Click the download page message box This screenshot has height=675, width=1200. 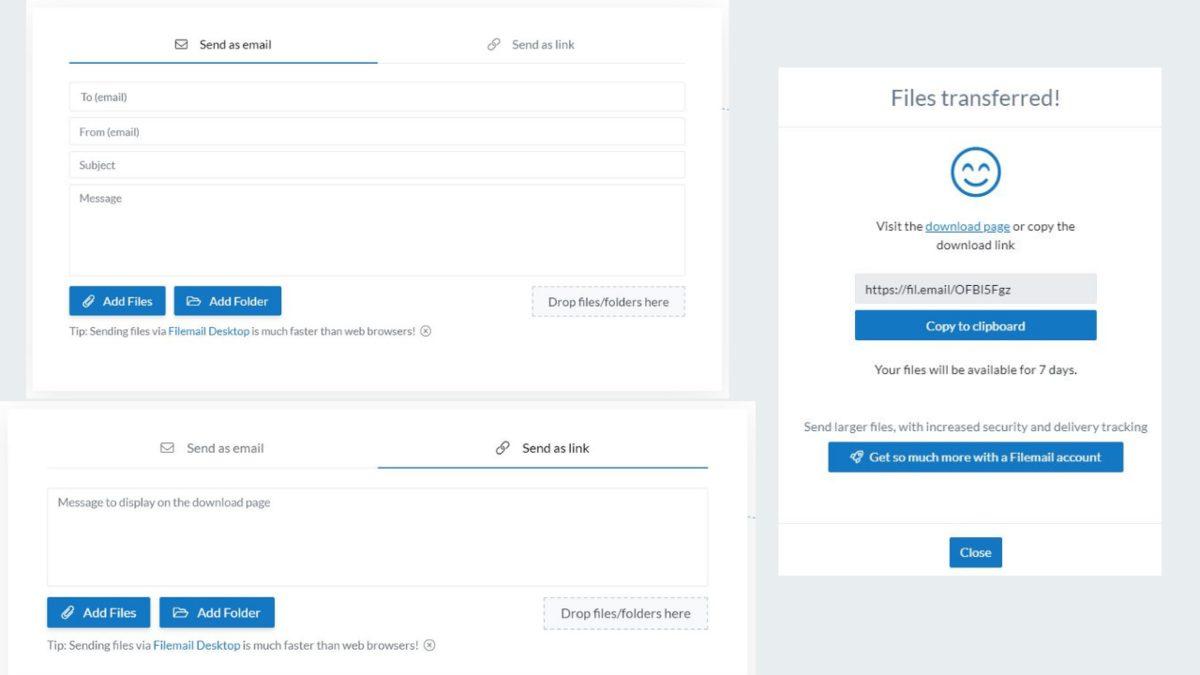[x=376, y=537]
